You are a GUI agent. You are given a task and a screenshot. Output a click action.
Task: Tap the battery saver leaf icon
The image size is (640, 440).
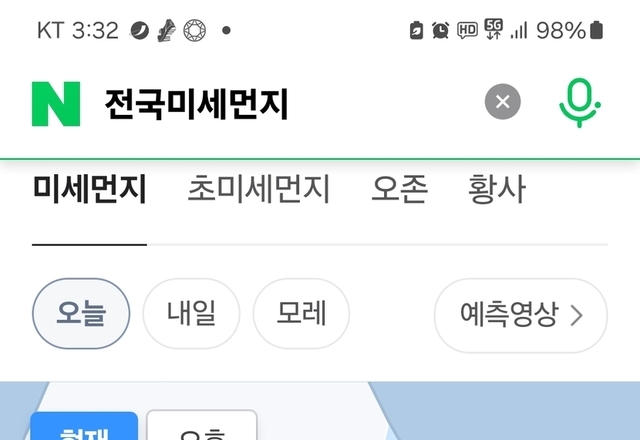pyautogui.click(x=416, y=30)
